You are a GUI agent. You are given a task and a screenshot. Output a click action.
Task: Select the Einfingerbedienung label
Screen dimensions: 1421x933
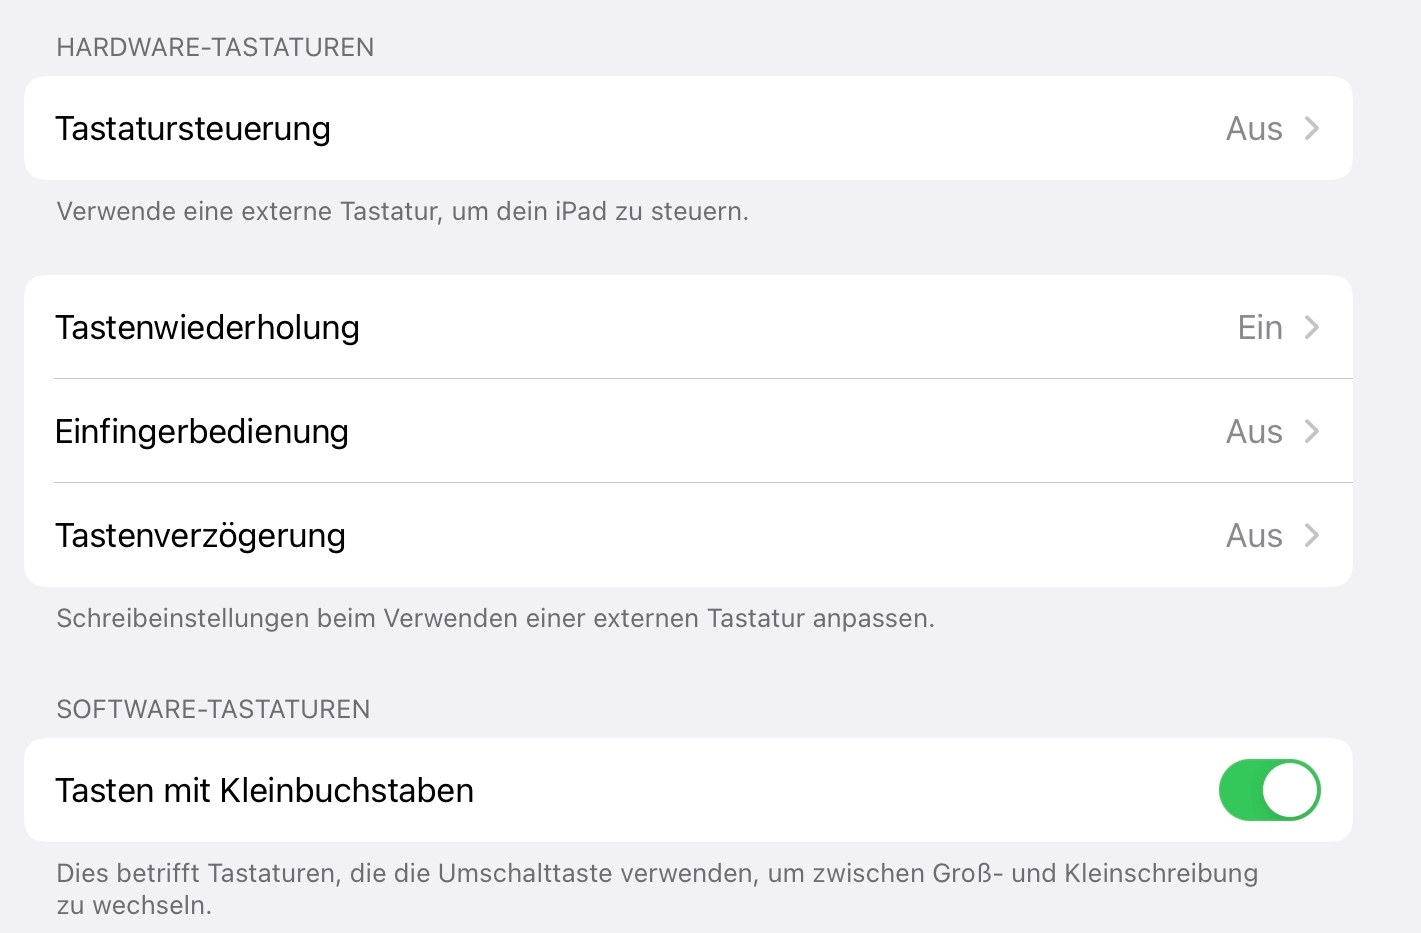point(202,432)
